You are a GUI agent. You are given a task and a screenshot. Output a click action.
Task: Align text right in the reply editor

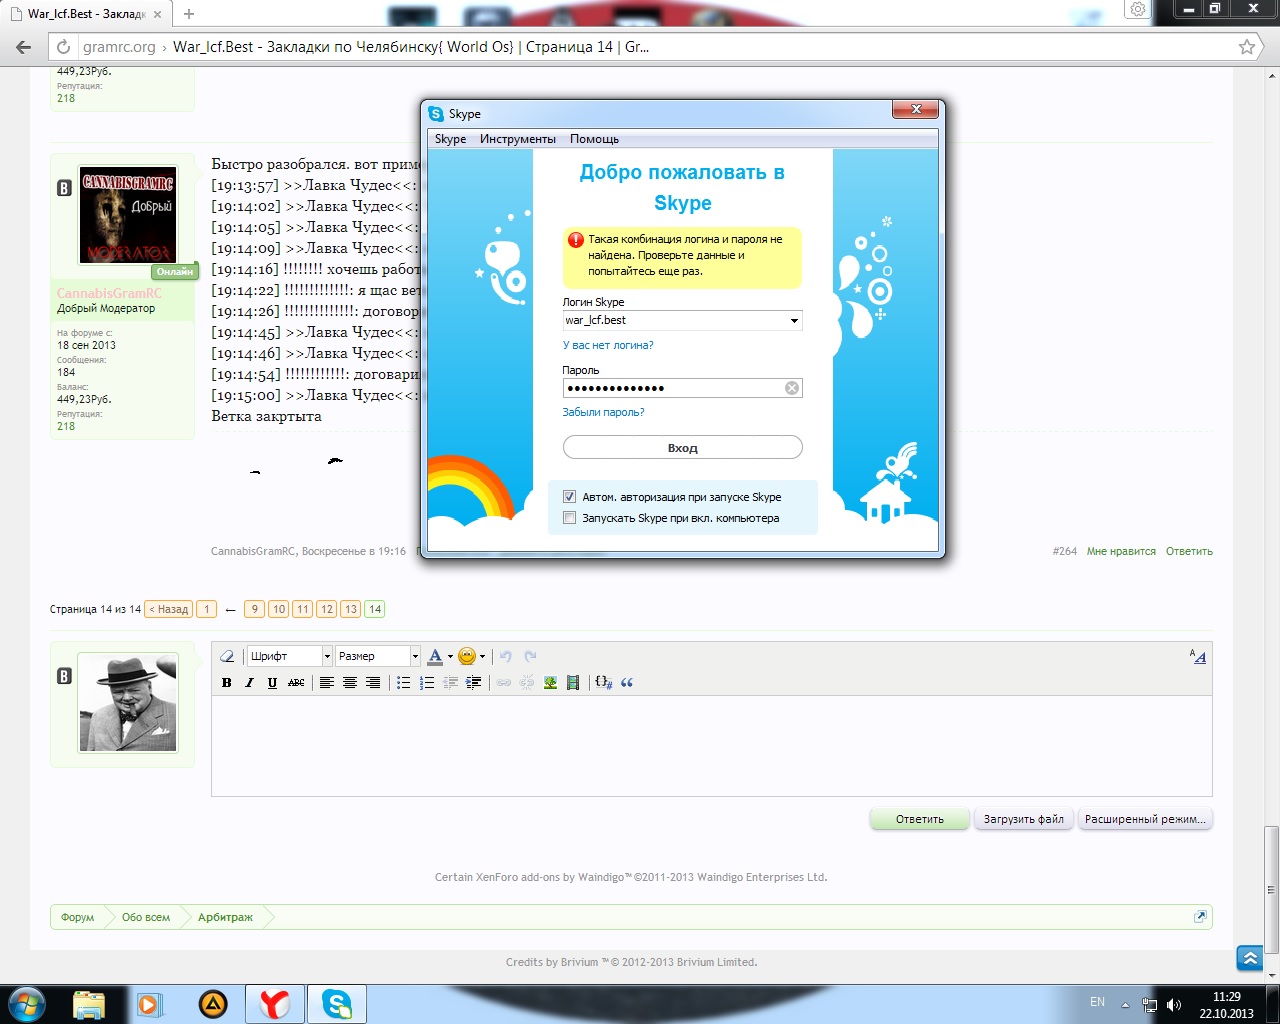click(373, 683)
